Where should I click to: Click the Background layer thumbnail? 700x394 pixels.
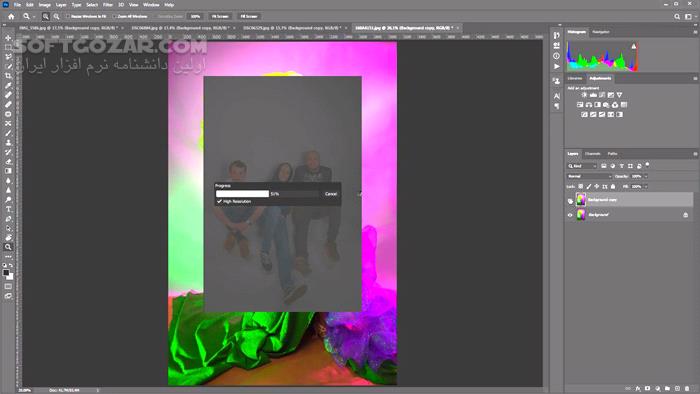coord(581,215)
